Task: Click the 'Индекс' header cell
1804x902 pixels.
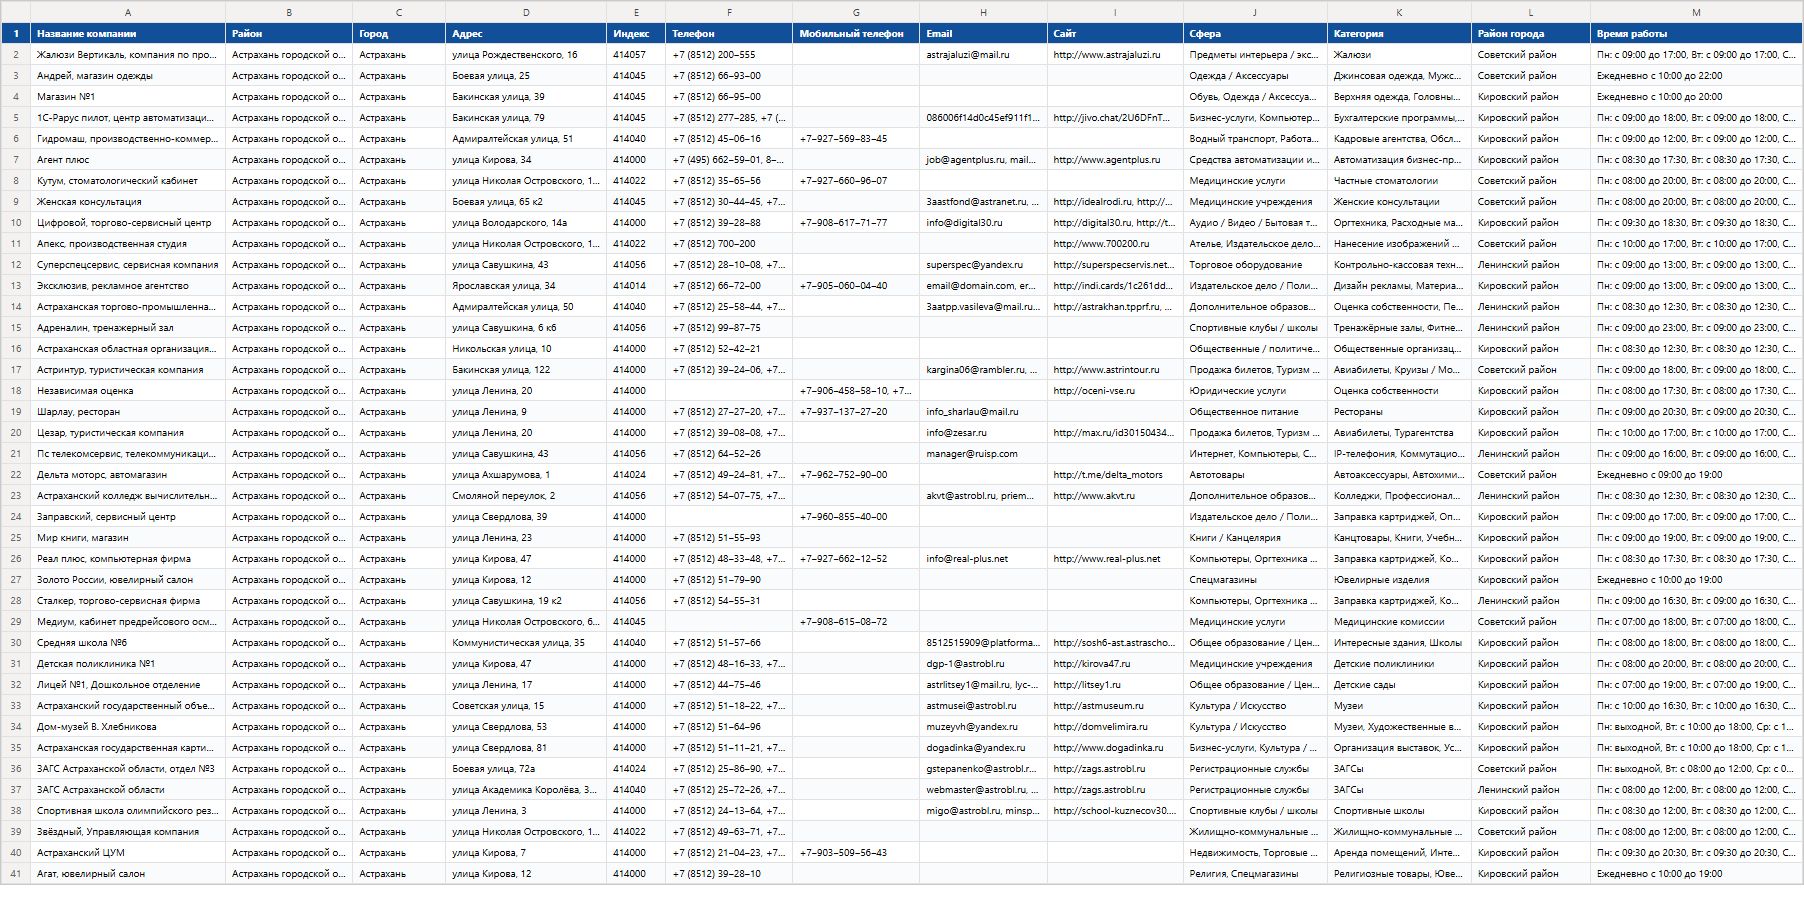Action: pyautogui.click(x=636, y=34)
